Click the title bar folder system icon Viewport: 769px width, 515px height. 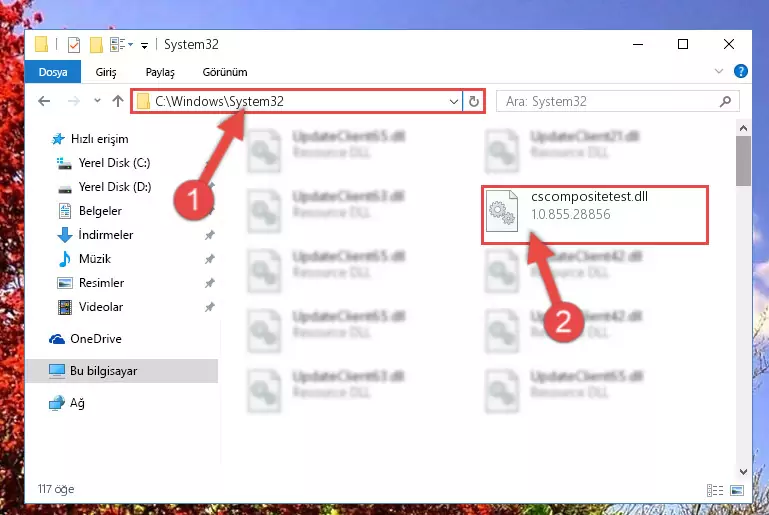[x=41, y=45]
